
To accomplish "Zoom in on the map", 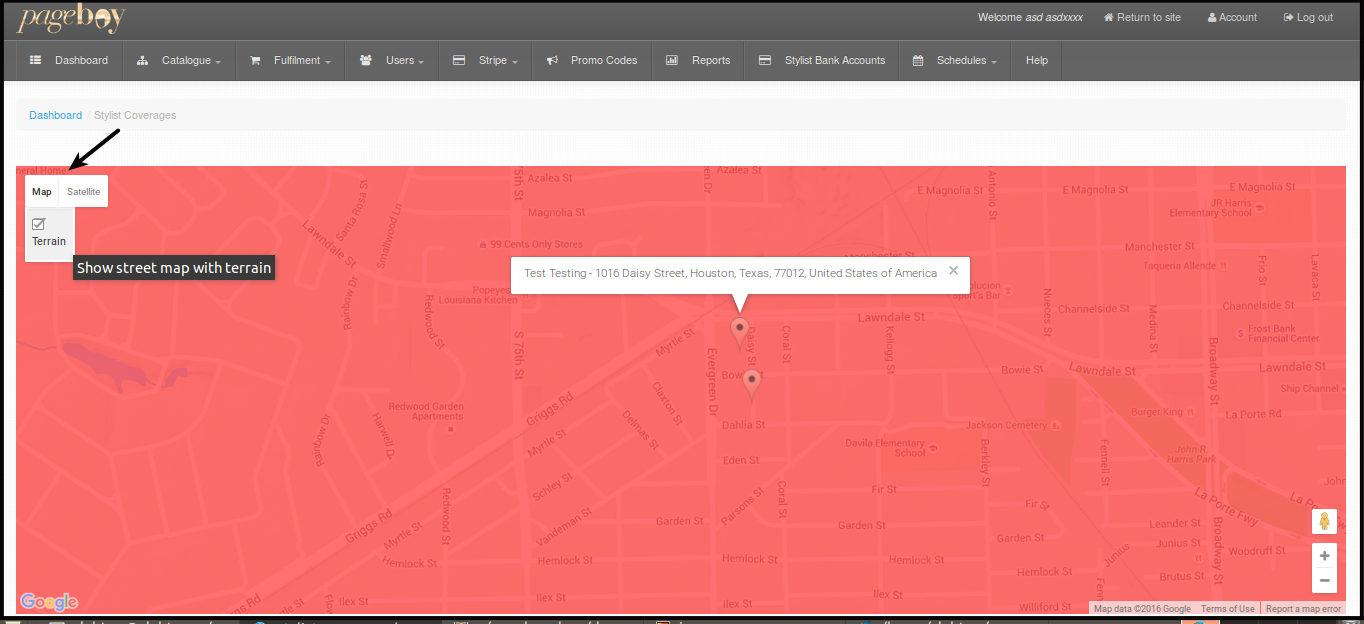I will (x=1324, y=556).
